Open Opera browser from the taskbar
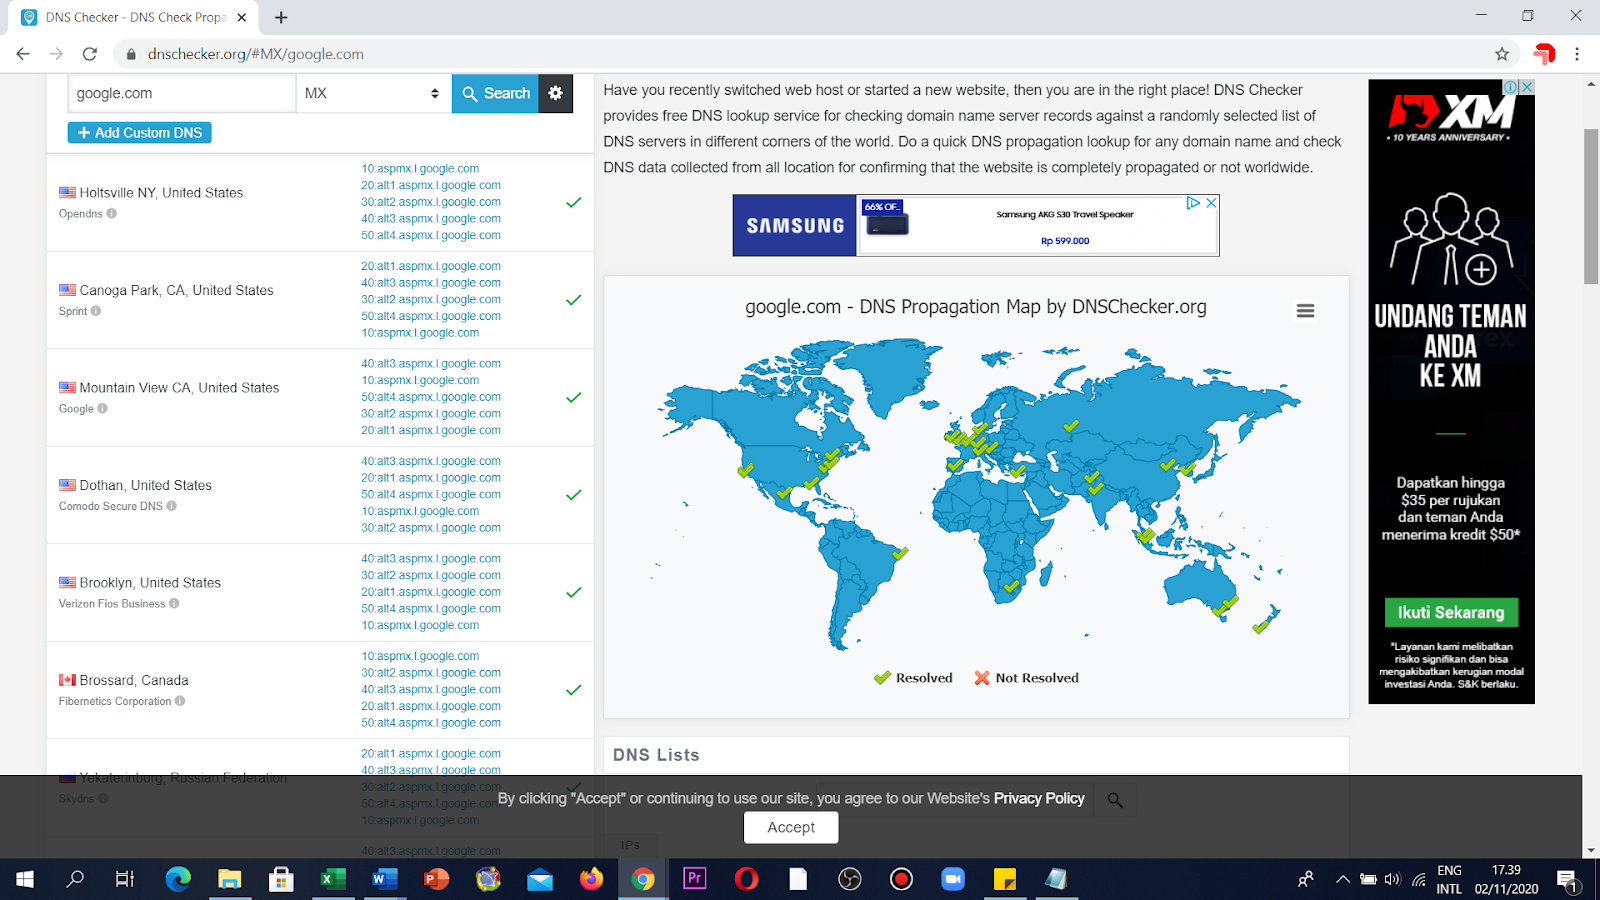 pos(746,879)
